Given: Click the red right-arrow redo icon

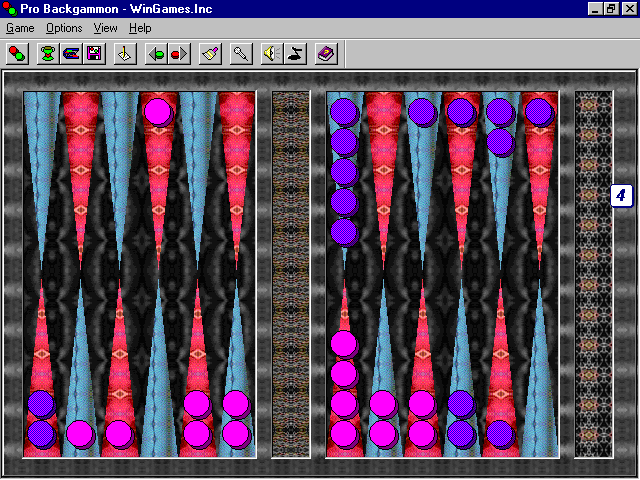Looking at the screenshot, I should click(x=179, y=54).
